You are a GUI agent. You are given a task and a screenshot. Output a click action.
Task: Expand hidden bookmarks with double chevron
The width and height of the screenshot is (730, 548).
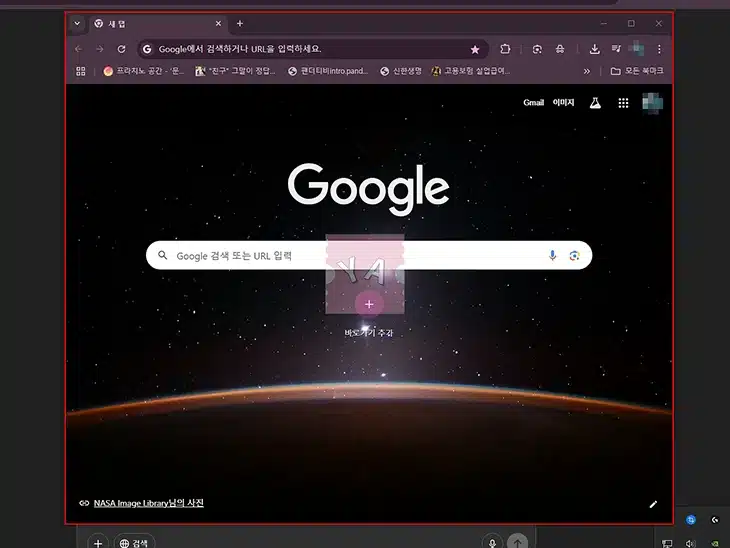point(587,71)
